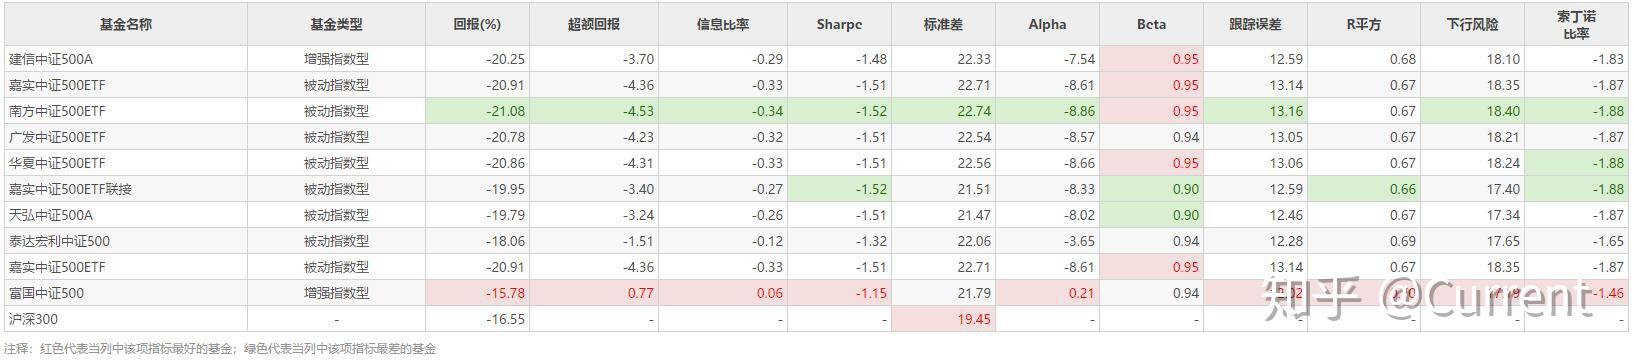
Task: Click the 标准差 column header
Action: point(942,24)
